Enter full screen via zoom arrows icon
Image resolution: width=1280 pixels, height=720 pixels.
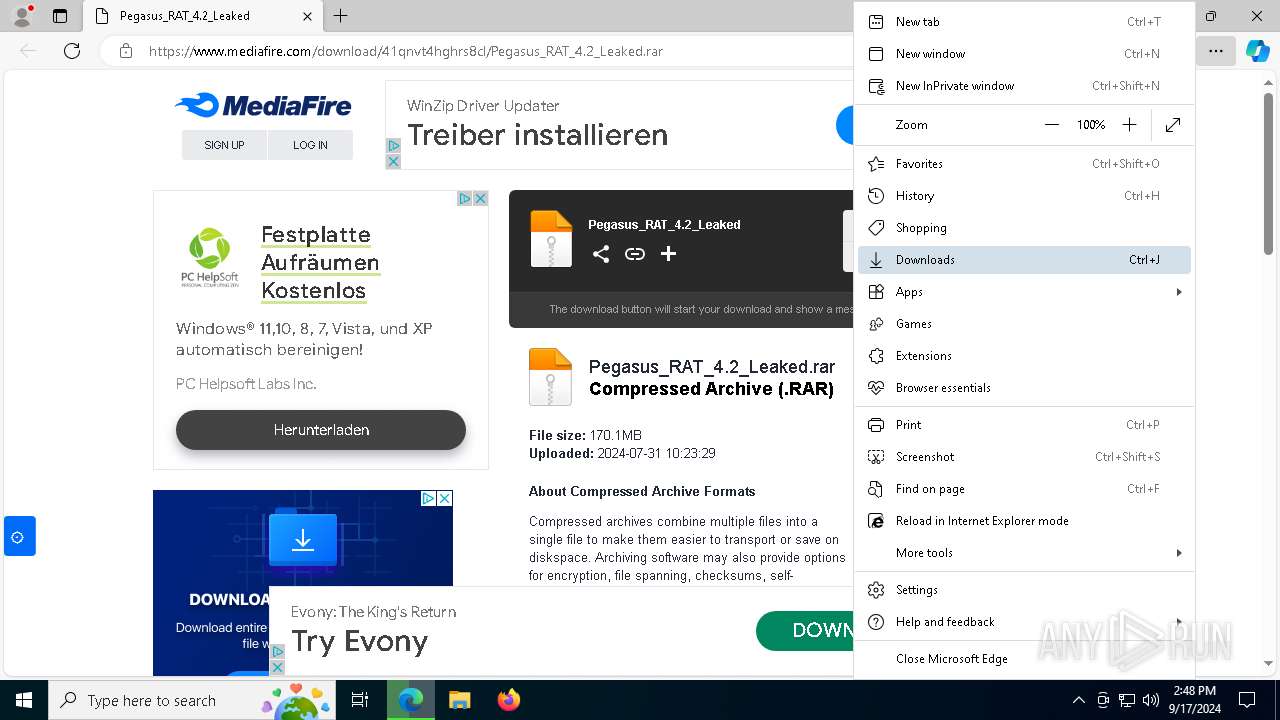(x=1173, y=125)
